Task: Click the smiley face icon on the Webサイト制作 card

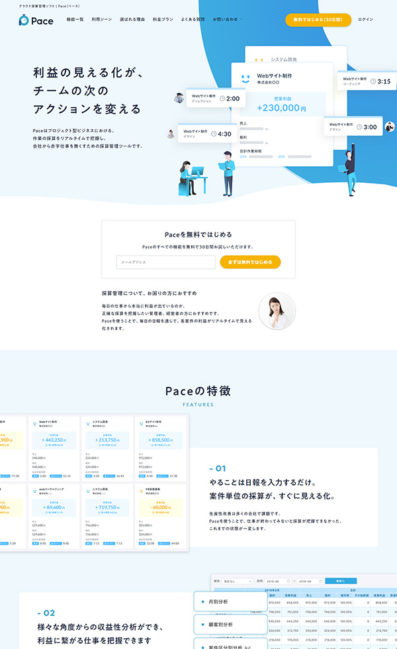Action: click(245, 78)
